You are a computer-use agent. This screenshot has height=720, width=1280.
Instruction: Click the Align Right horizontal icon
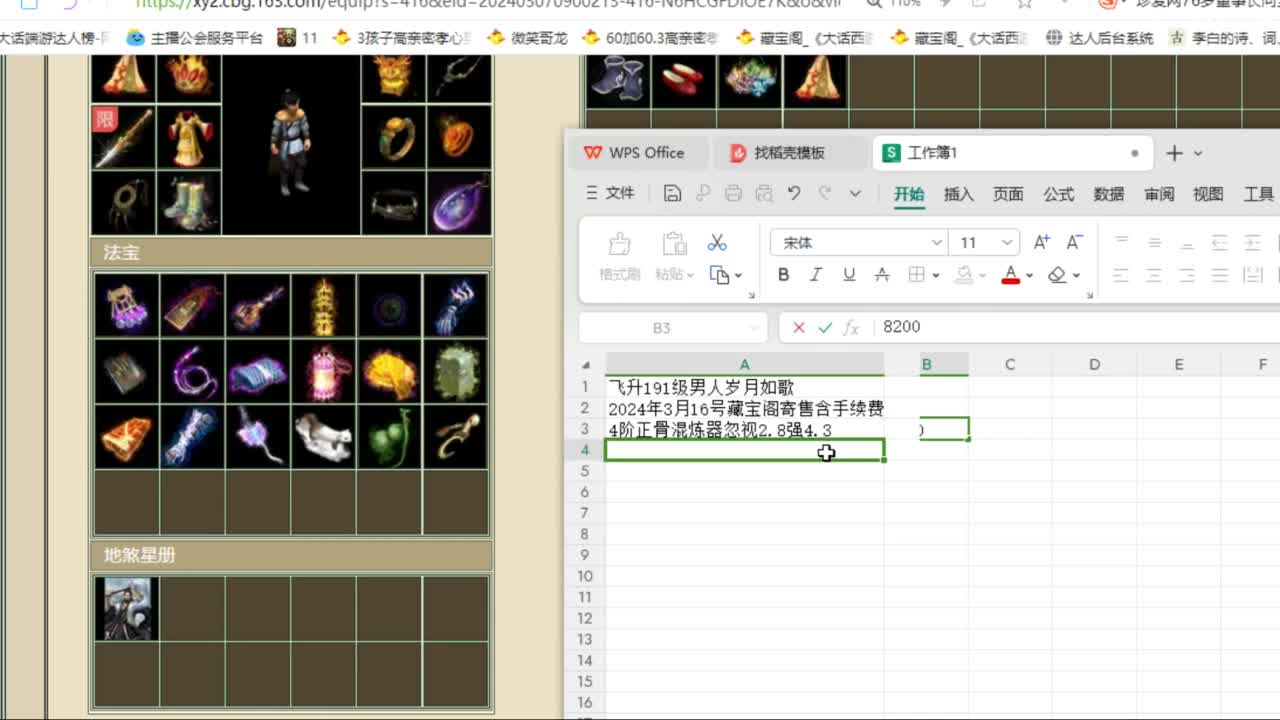click(1187, 275)
